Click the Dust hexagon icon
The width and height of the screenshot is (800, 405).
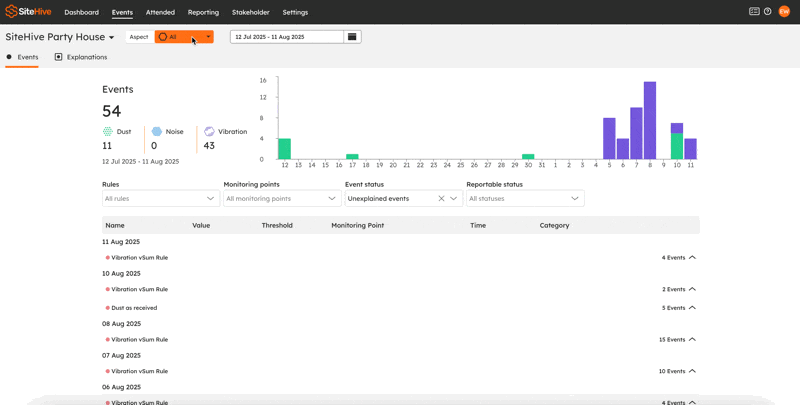(x=108, y=132)
